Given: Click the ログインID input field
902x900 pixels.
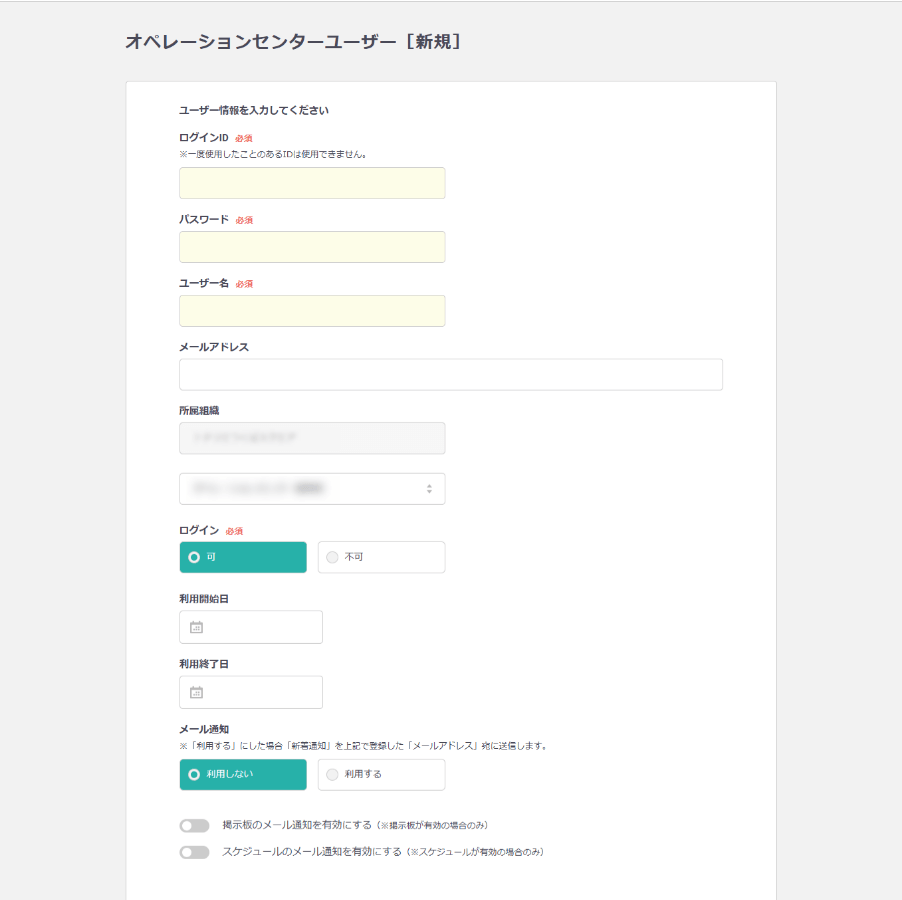Looking at the screenshot, I should pos(312,183).
